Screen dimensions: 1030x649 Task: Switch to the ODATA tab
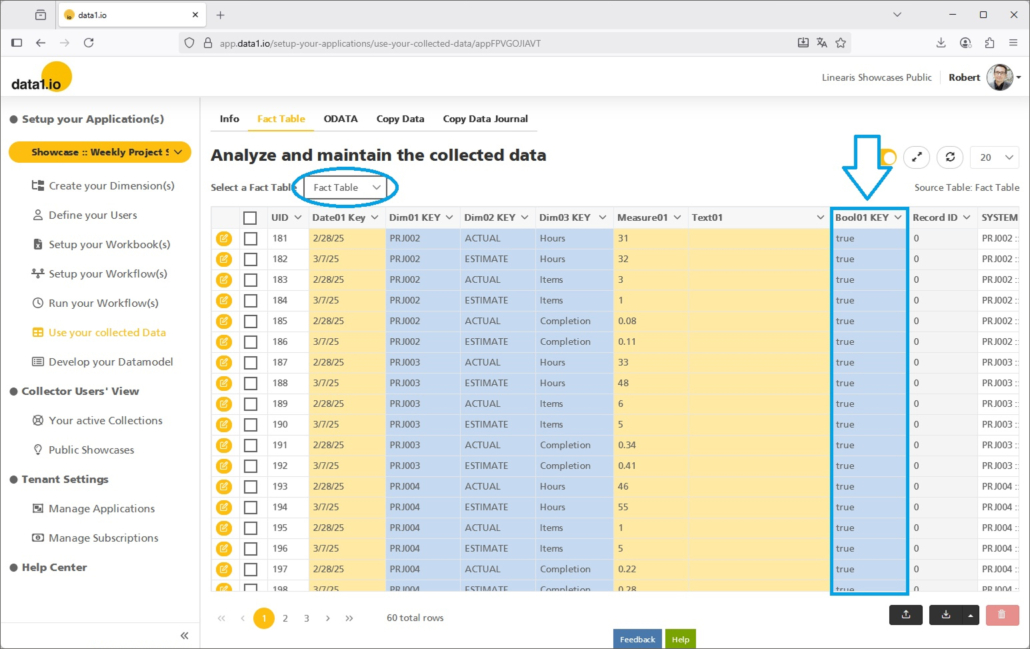point(340,119)
